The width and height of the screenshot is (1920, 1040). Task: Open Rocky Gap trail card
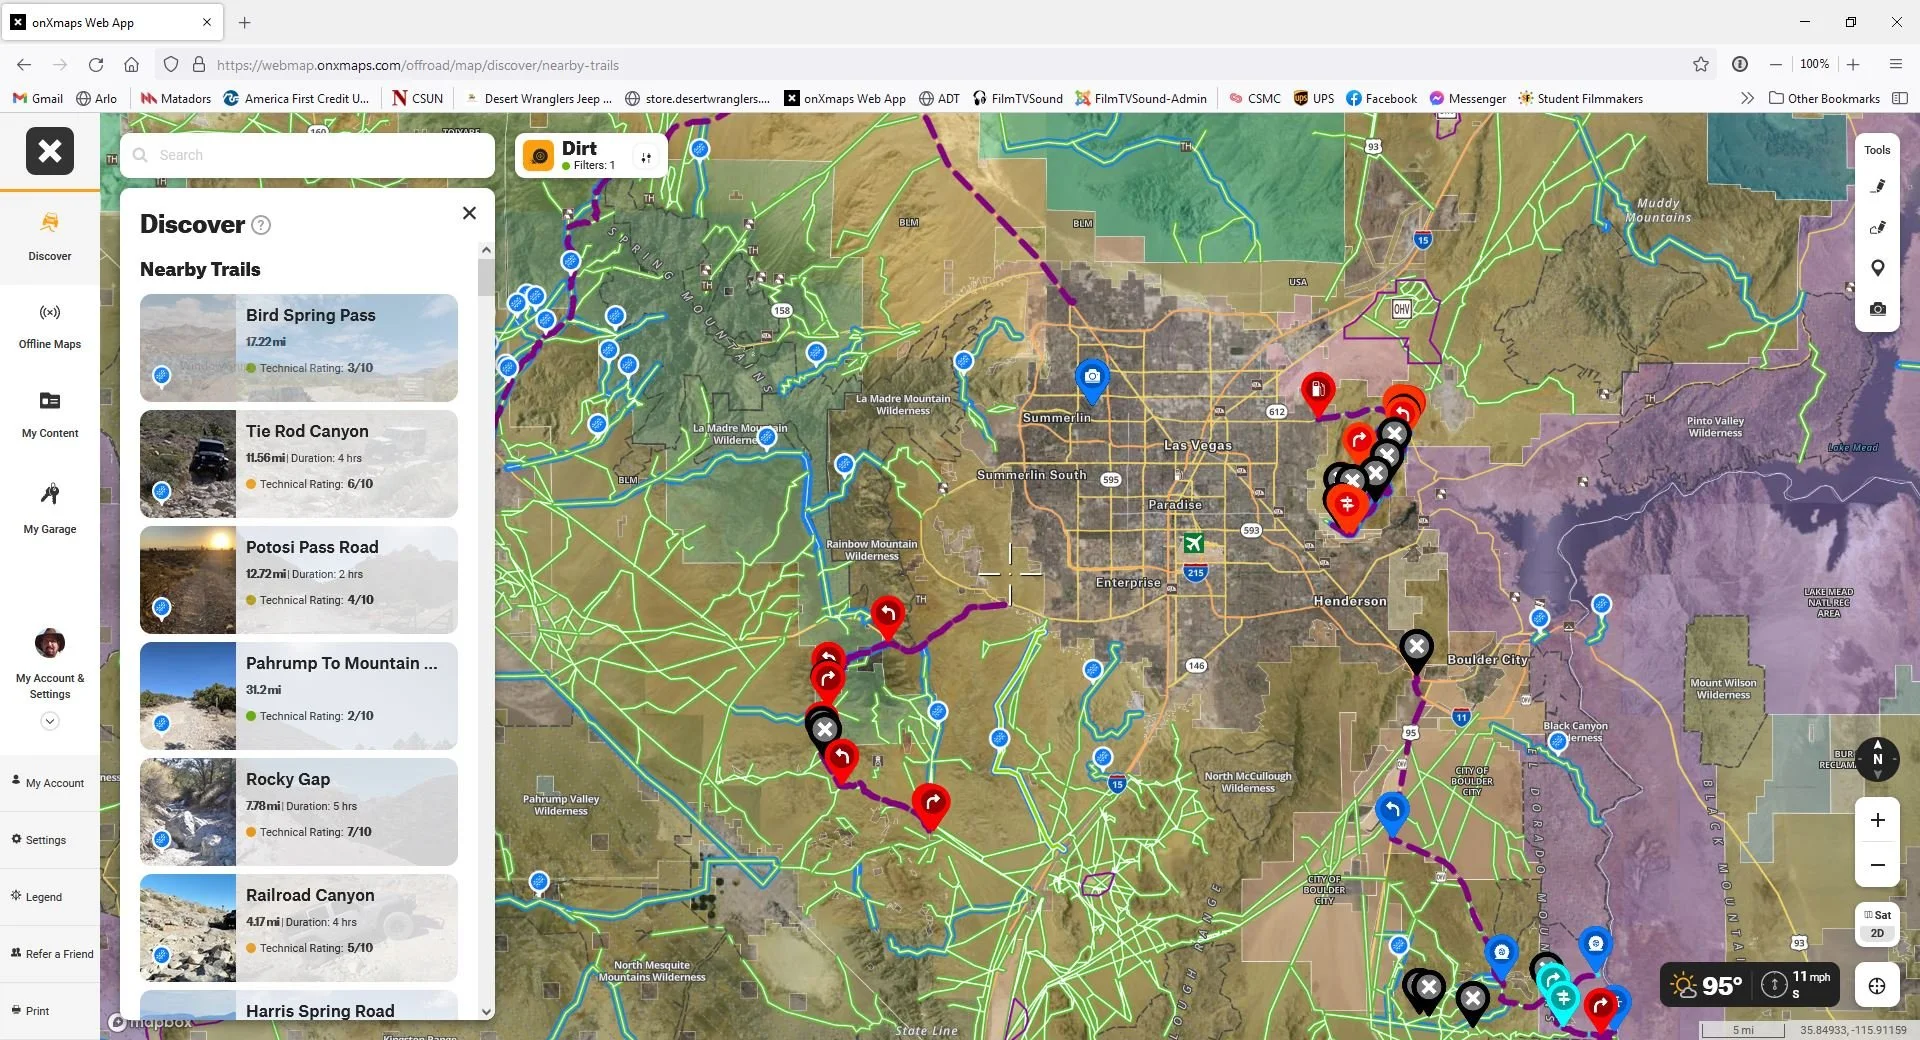click(x=299, y=812)
